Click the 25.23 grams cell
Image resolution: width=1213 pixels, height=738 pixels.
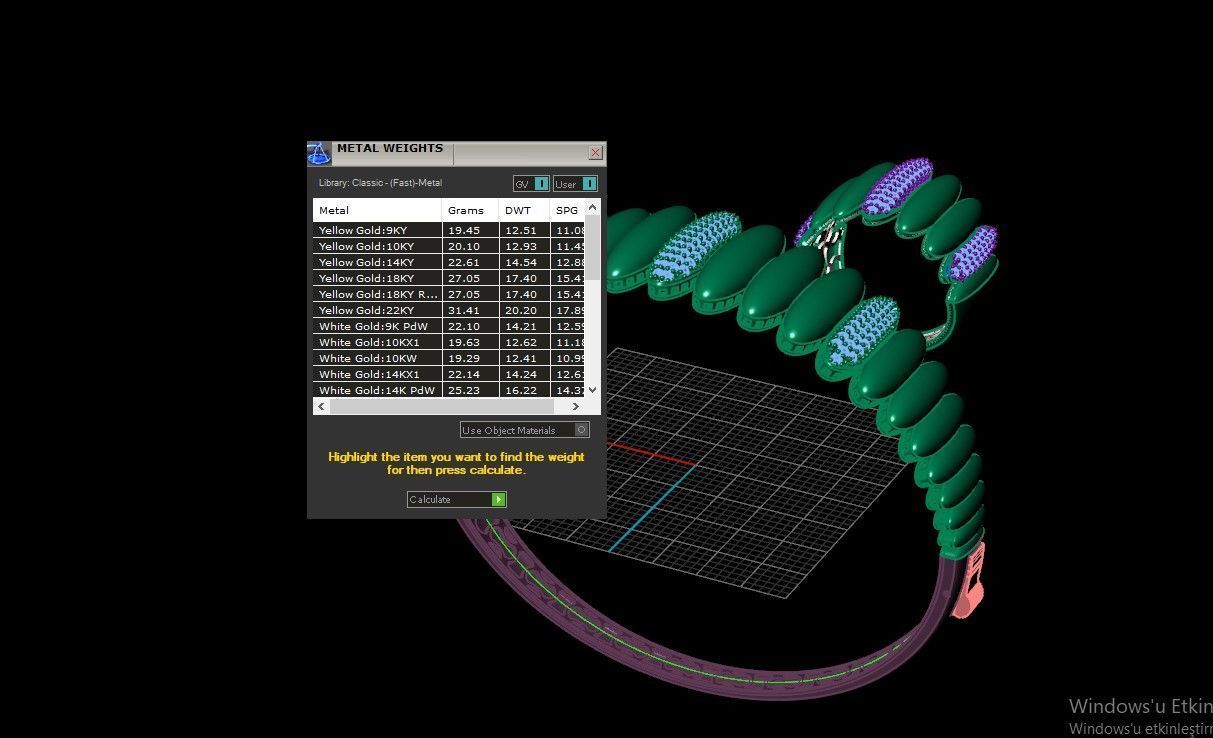(x=470, y=390)
